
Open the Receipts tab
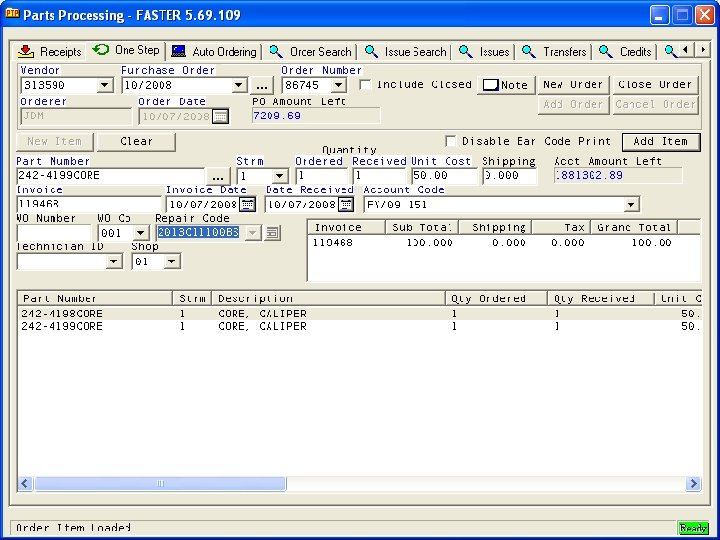[49, 51]
